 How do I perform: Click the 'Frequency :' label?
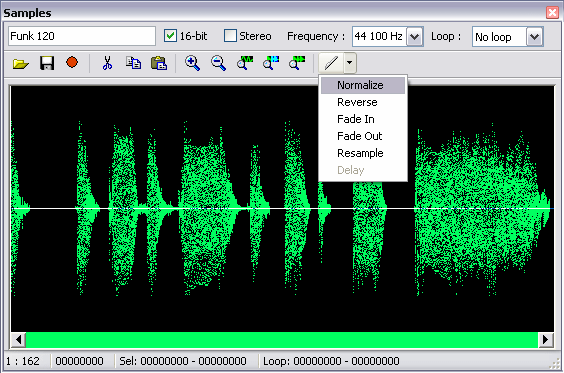pyautogui.click(x=316, y=36)
